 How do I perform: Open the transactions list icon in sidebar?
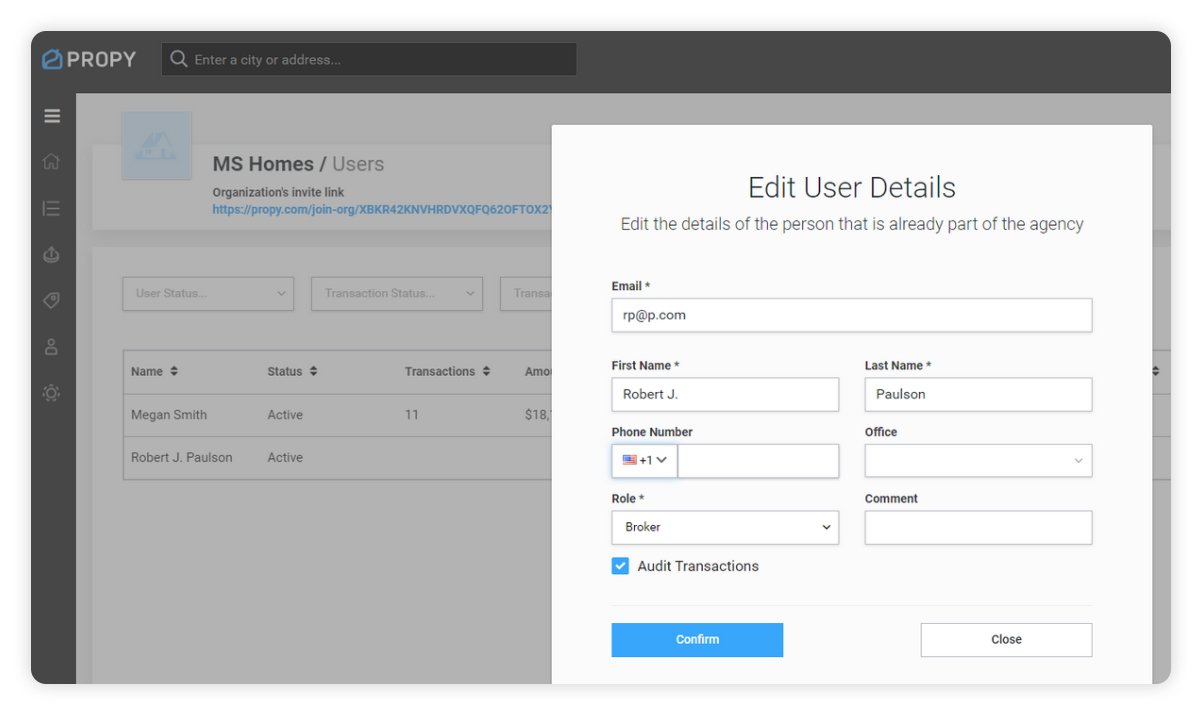tap(52, 207)
